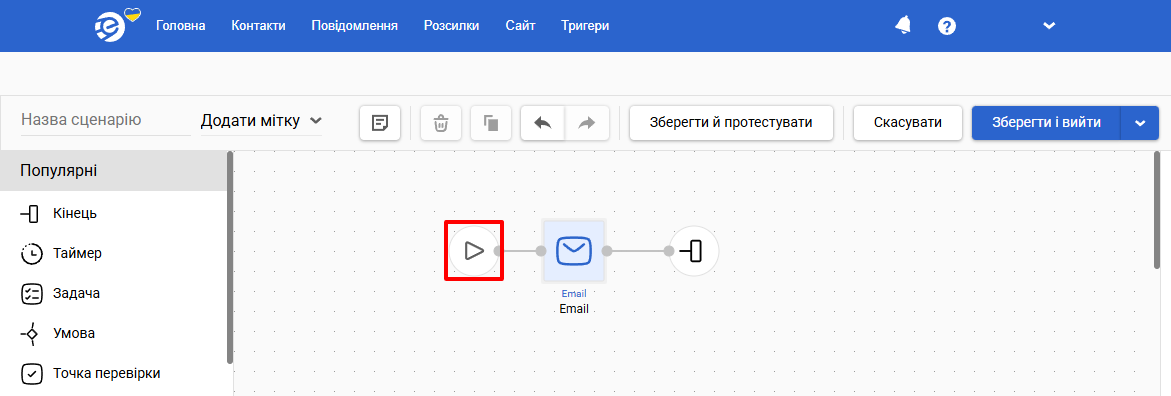Screen dimensions: 1171x396
Task: Select the Таймер clock icon
Action: pos(31,254)
